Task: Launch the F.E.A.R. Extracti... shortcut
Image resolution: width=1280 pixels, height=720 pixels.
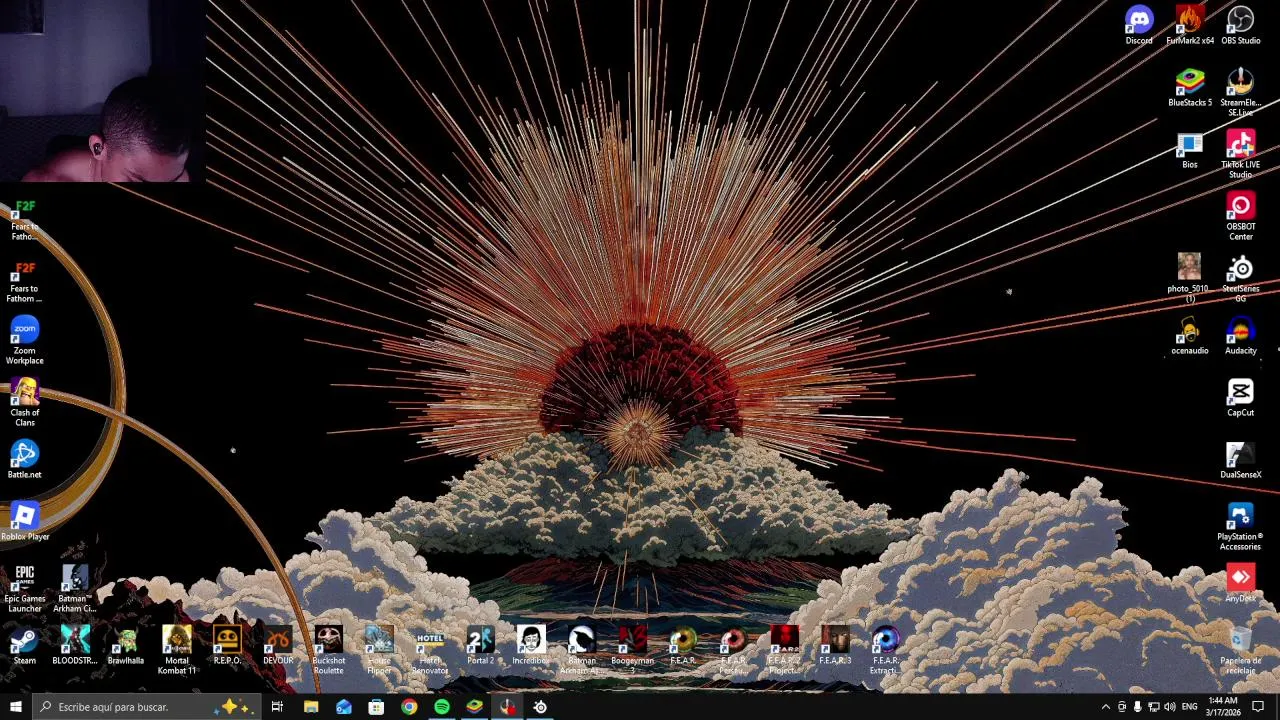Action: (885, 651)
